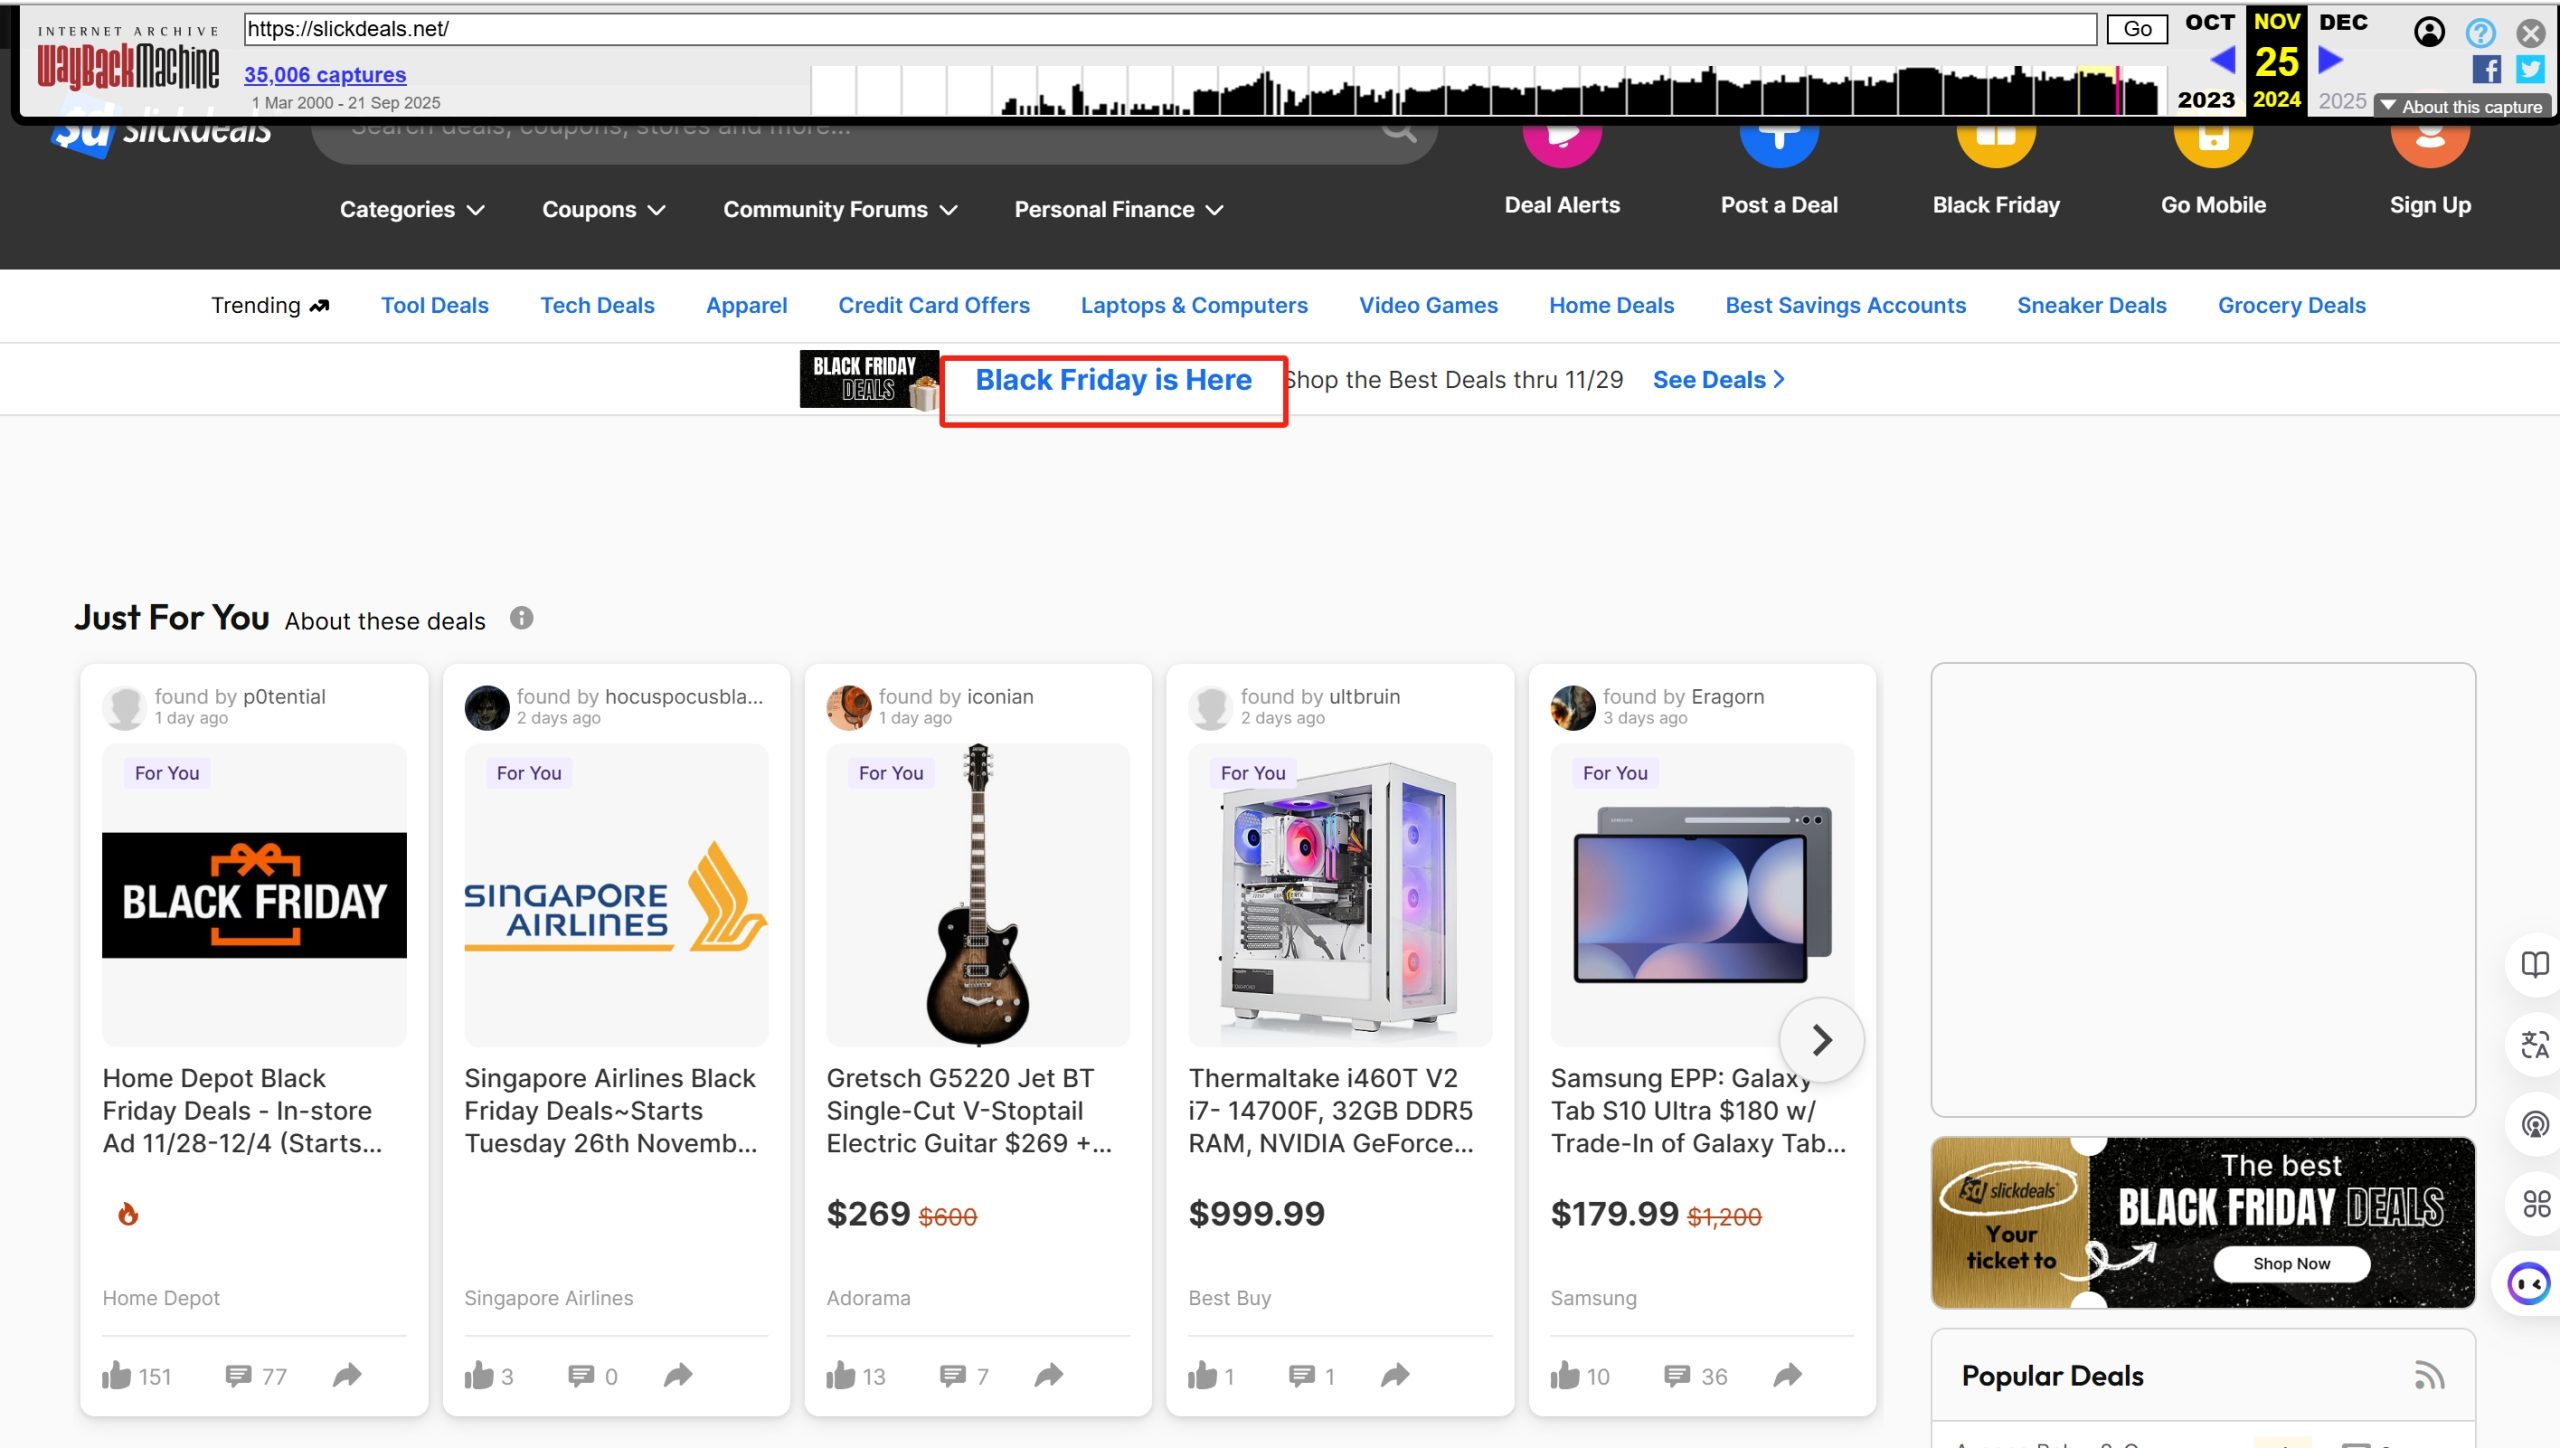The image size is (2560, 1448).
Task: Open the 35,006 captures link
Action: pos(325,74)
